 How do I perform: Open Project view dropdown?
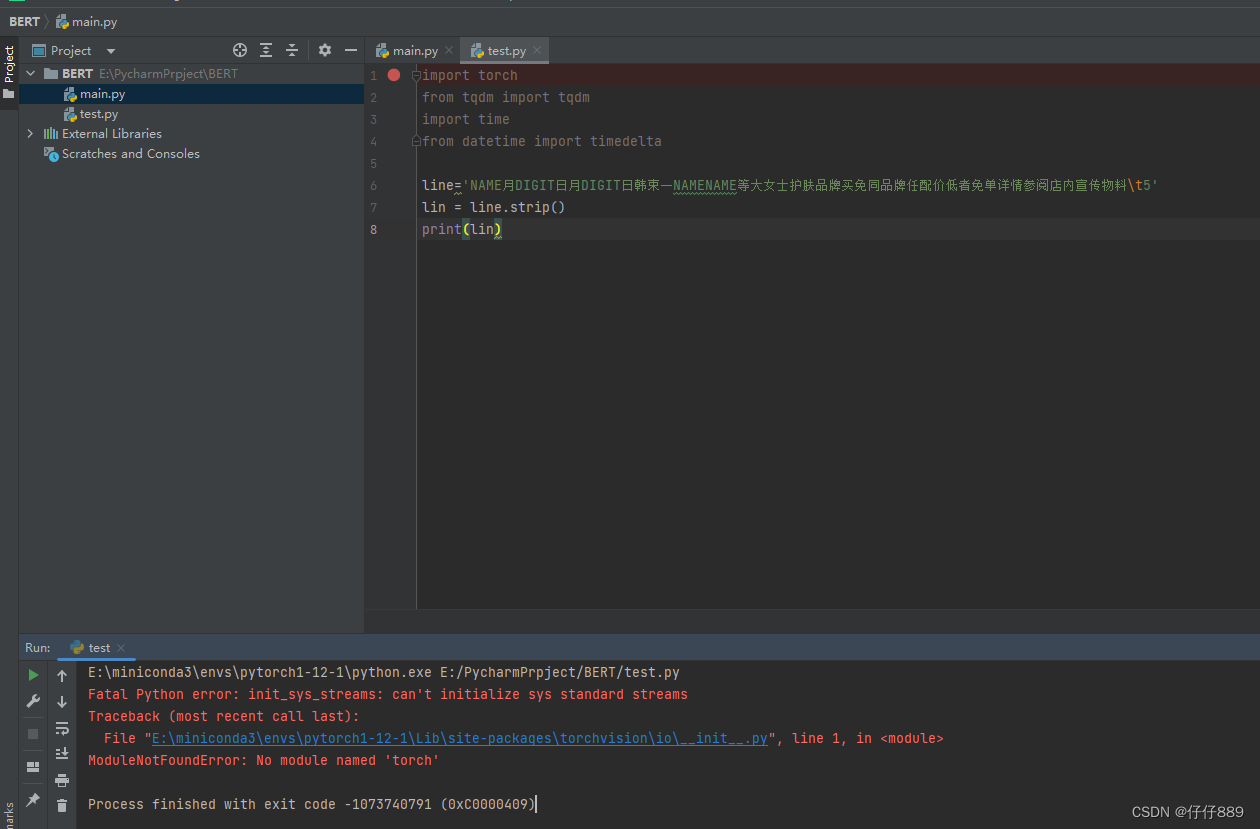(x=111, y=51)
